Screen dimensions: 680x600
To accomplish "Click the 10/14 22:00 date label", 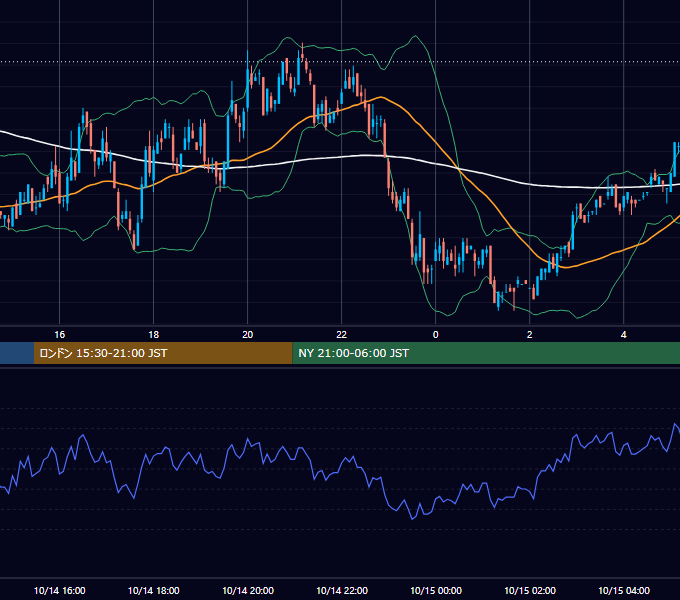I will coord(342,590).
